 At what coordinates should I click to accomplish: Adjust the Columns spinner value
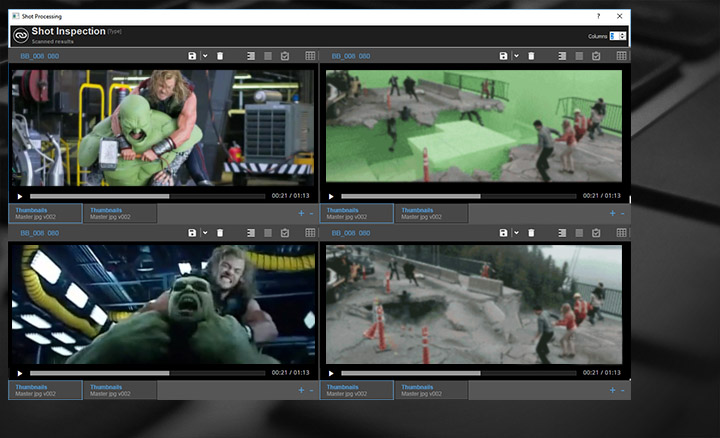pos(617,36)
